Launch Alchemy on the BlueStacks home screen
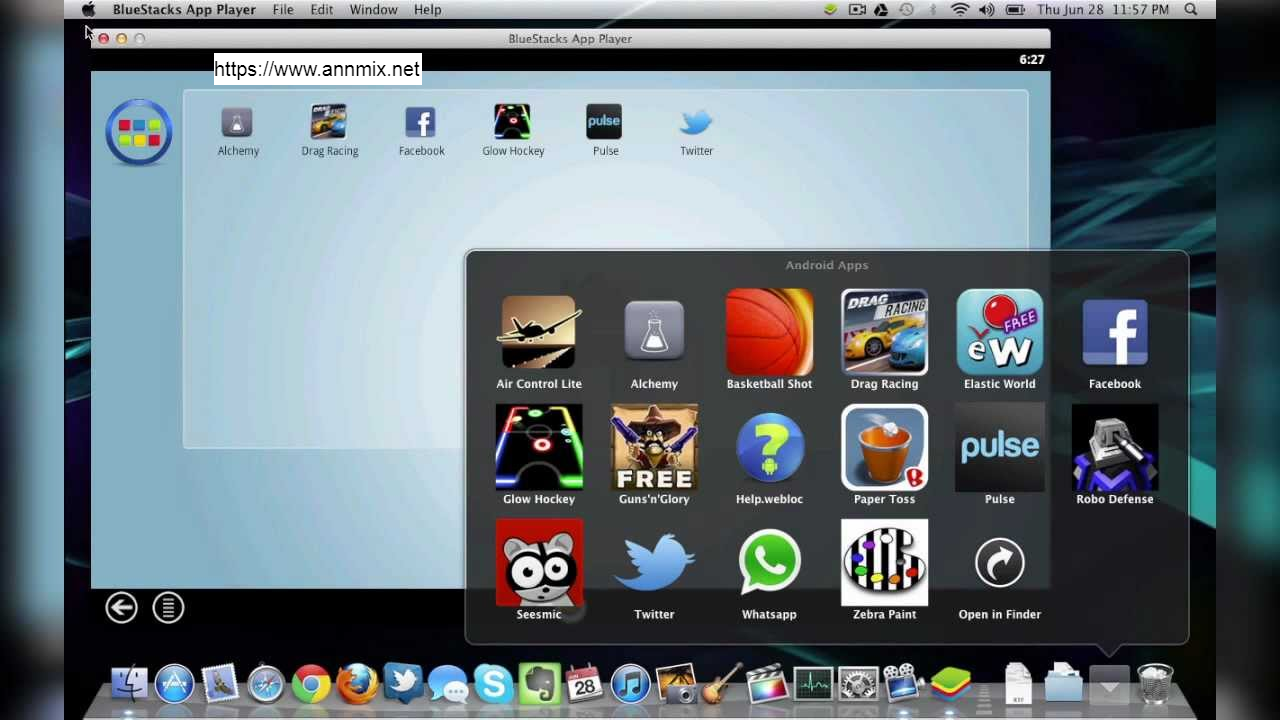The height and width of the screenshot is (720, 1280). pyautogui.click(x=237, y=122)
